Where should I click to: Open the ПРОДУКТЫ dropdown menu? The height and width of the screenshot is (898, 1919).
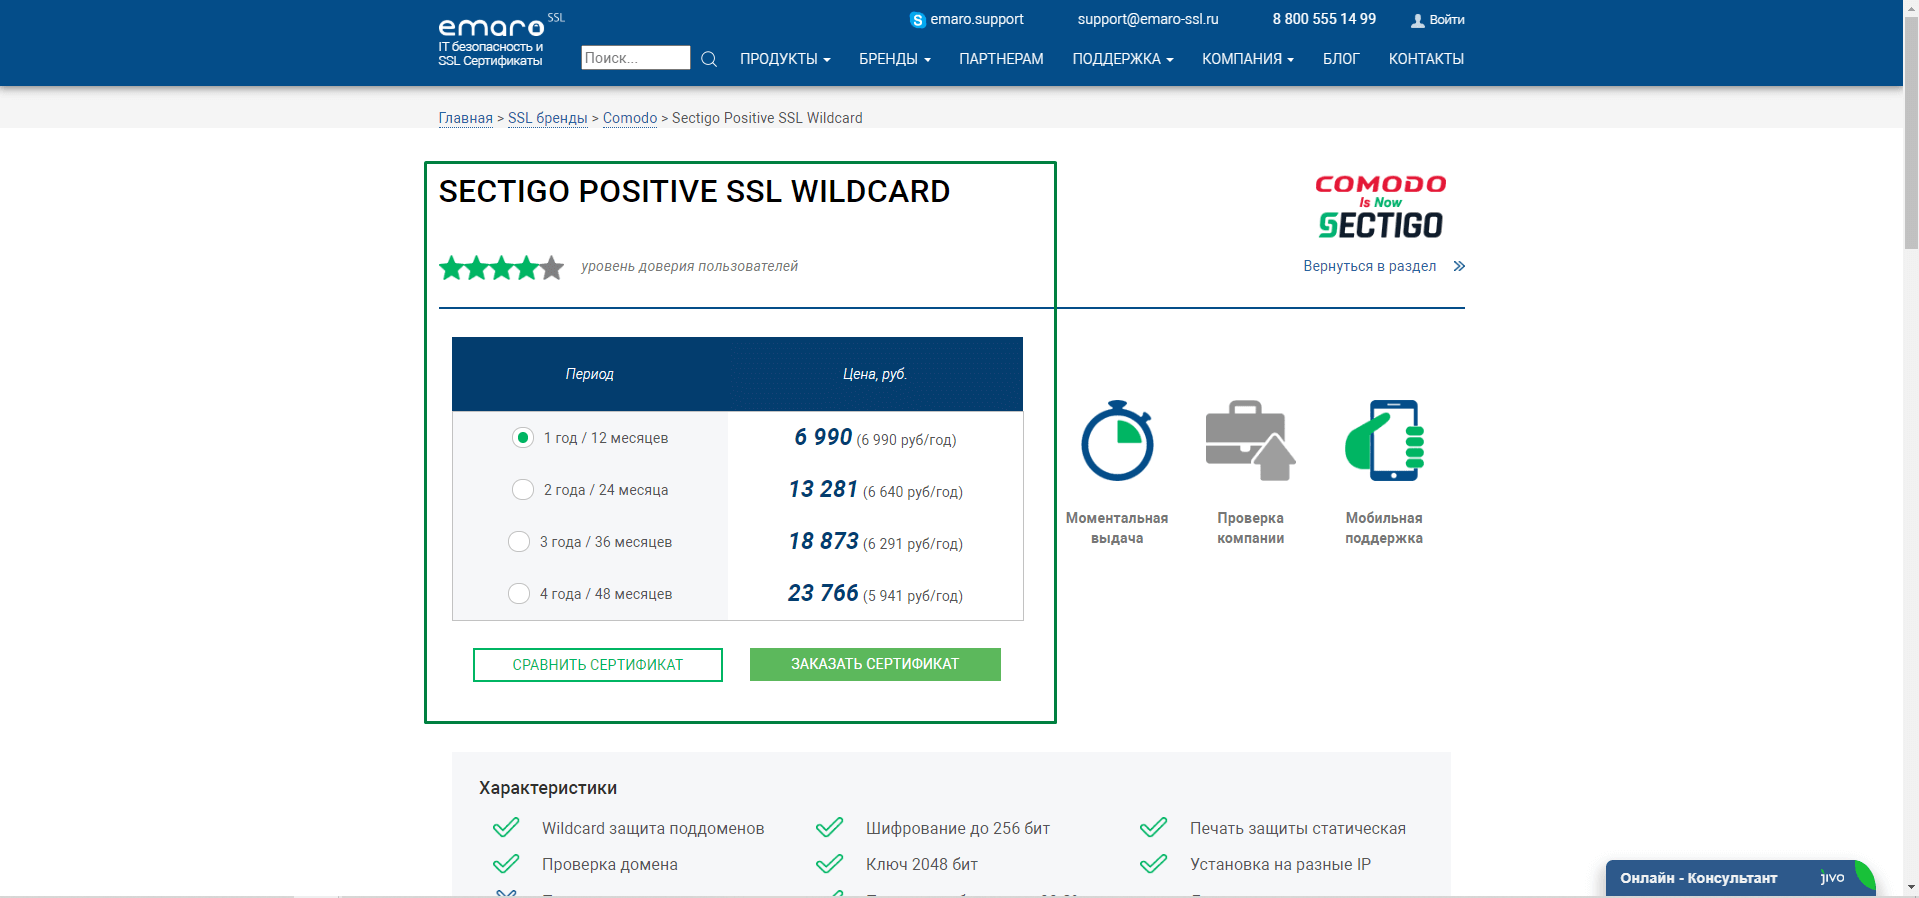[785, 59]
